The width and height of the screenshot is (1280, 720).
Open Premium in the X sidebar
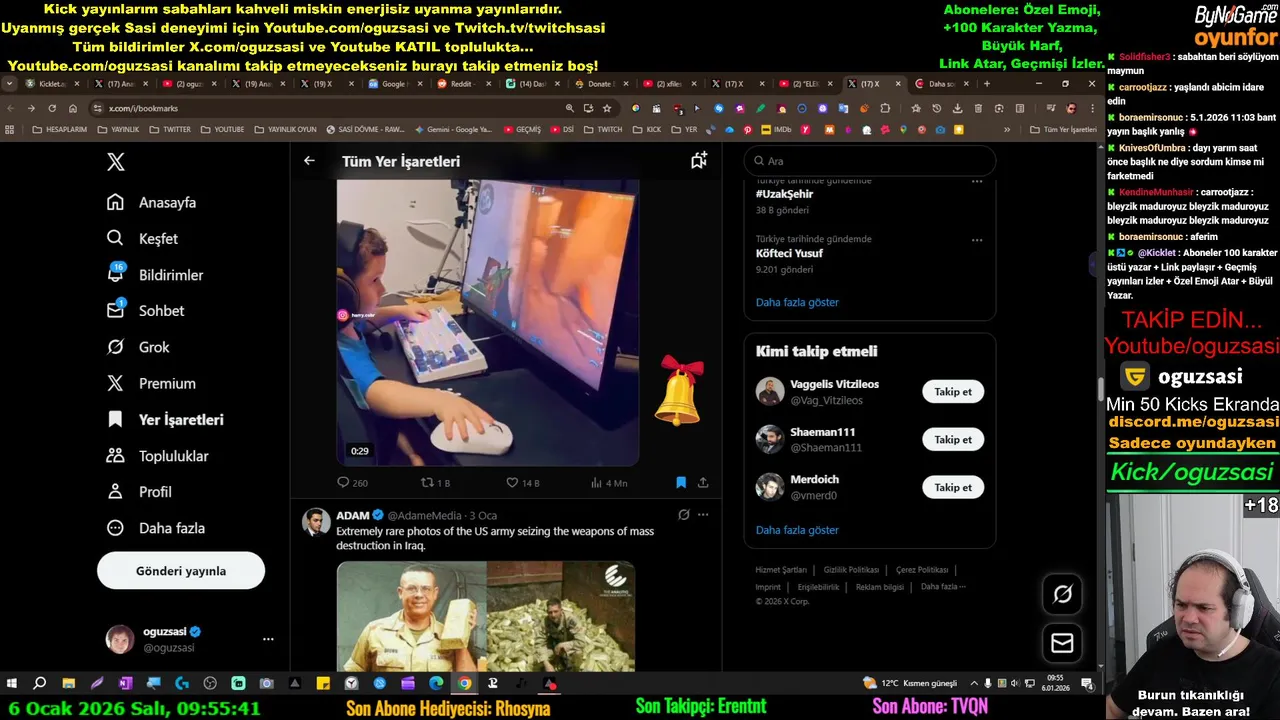151,383
